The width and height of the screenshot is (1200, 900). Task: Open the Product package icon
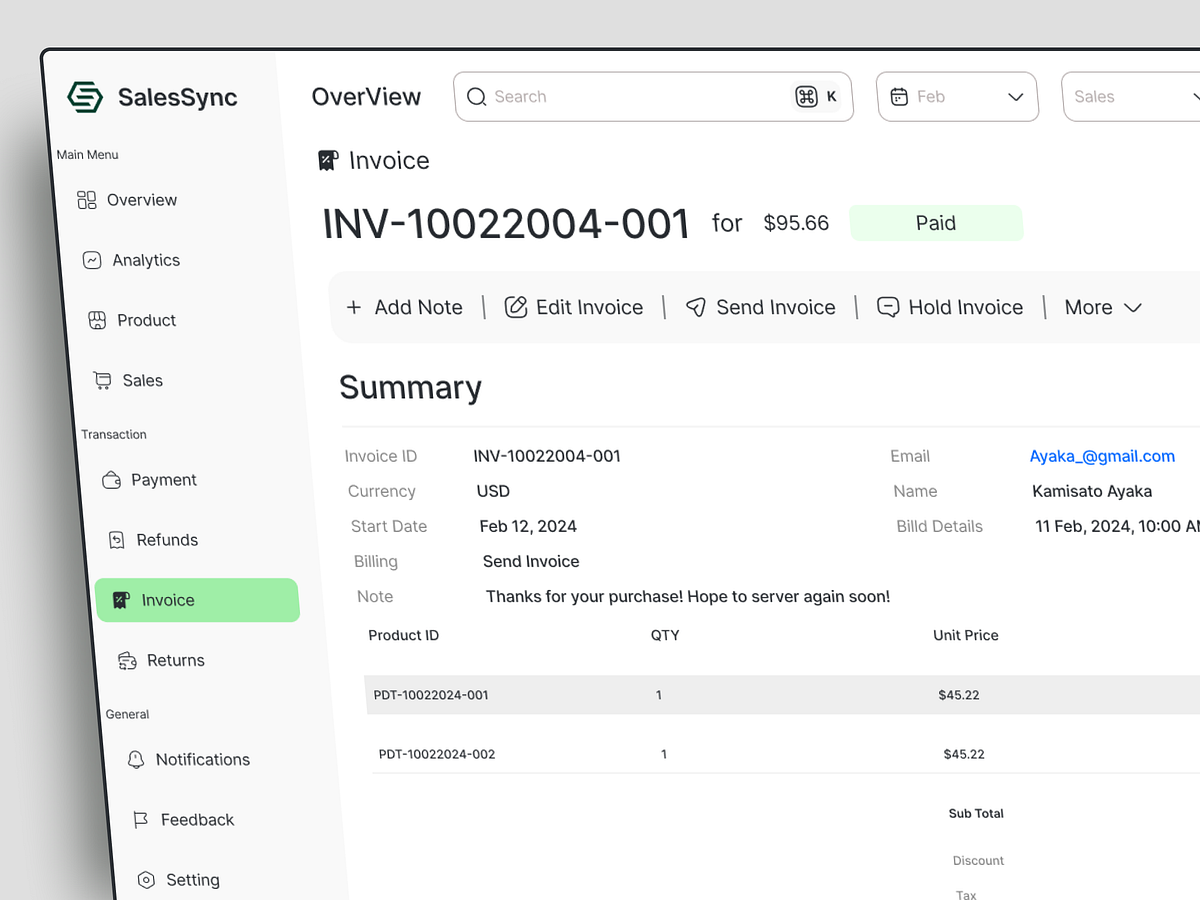click(98, 320)
